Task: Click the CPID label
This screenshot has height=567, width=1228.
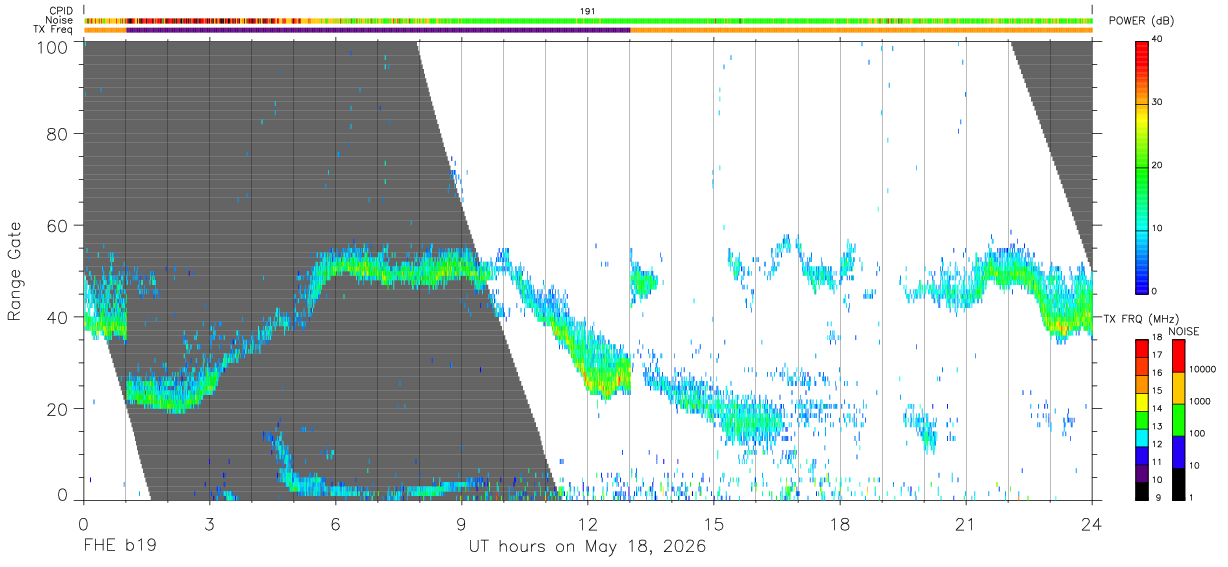Action: pyautogui.click(x=61, y=10)
